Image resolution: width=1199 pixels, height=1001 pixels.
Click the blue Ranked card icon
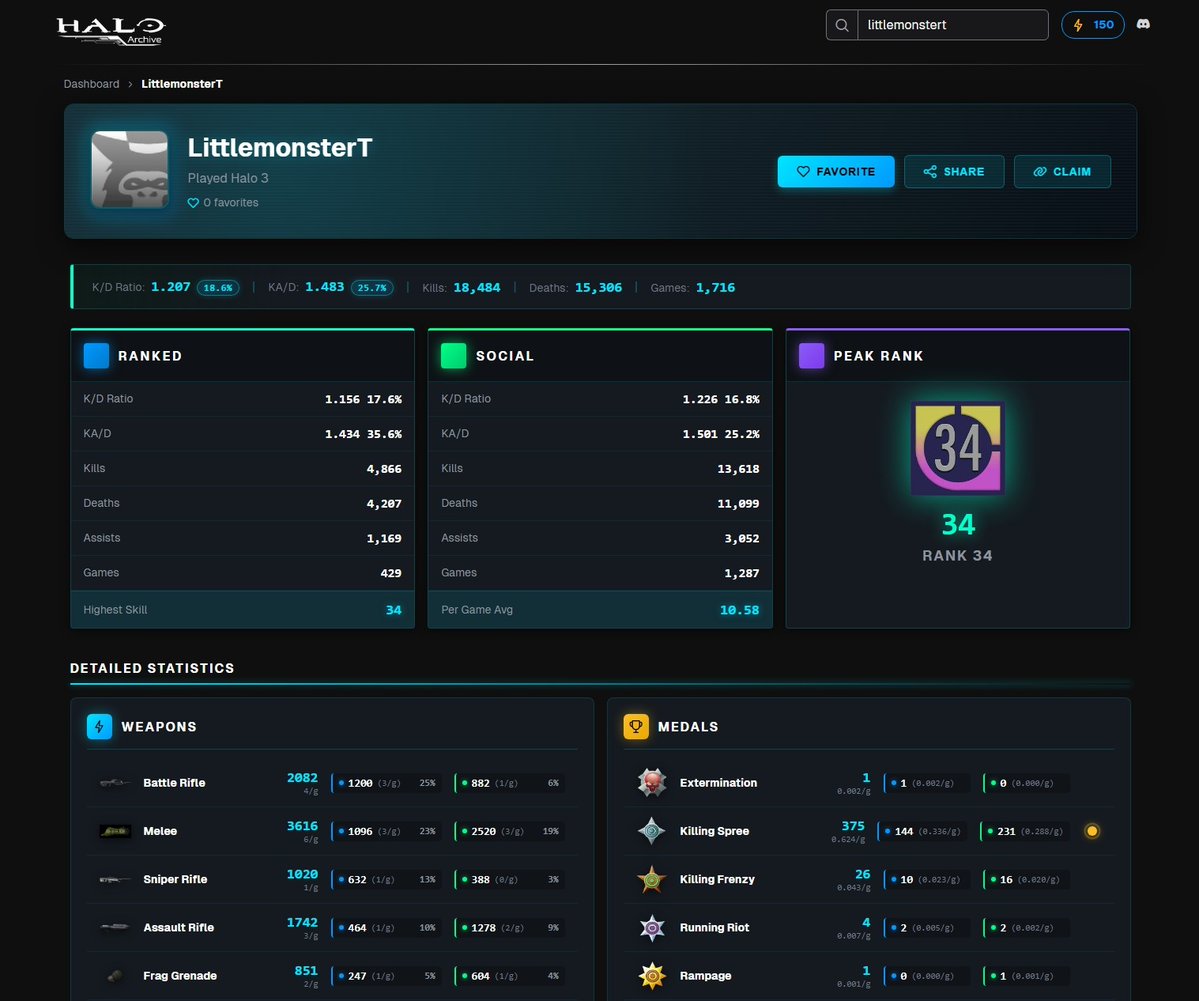96,356
